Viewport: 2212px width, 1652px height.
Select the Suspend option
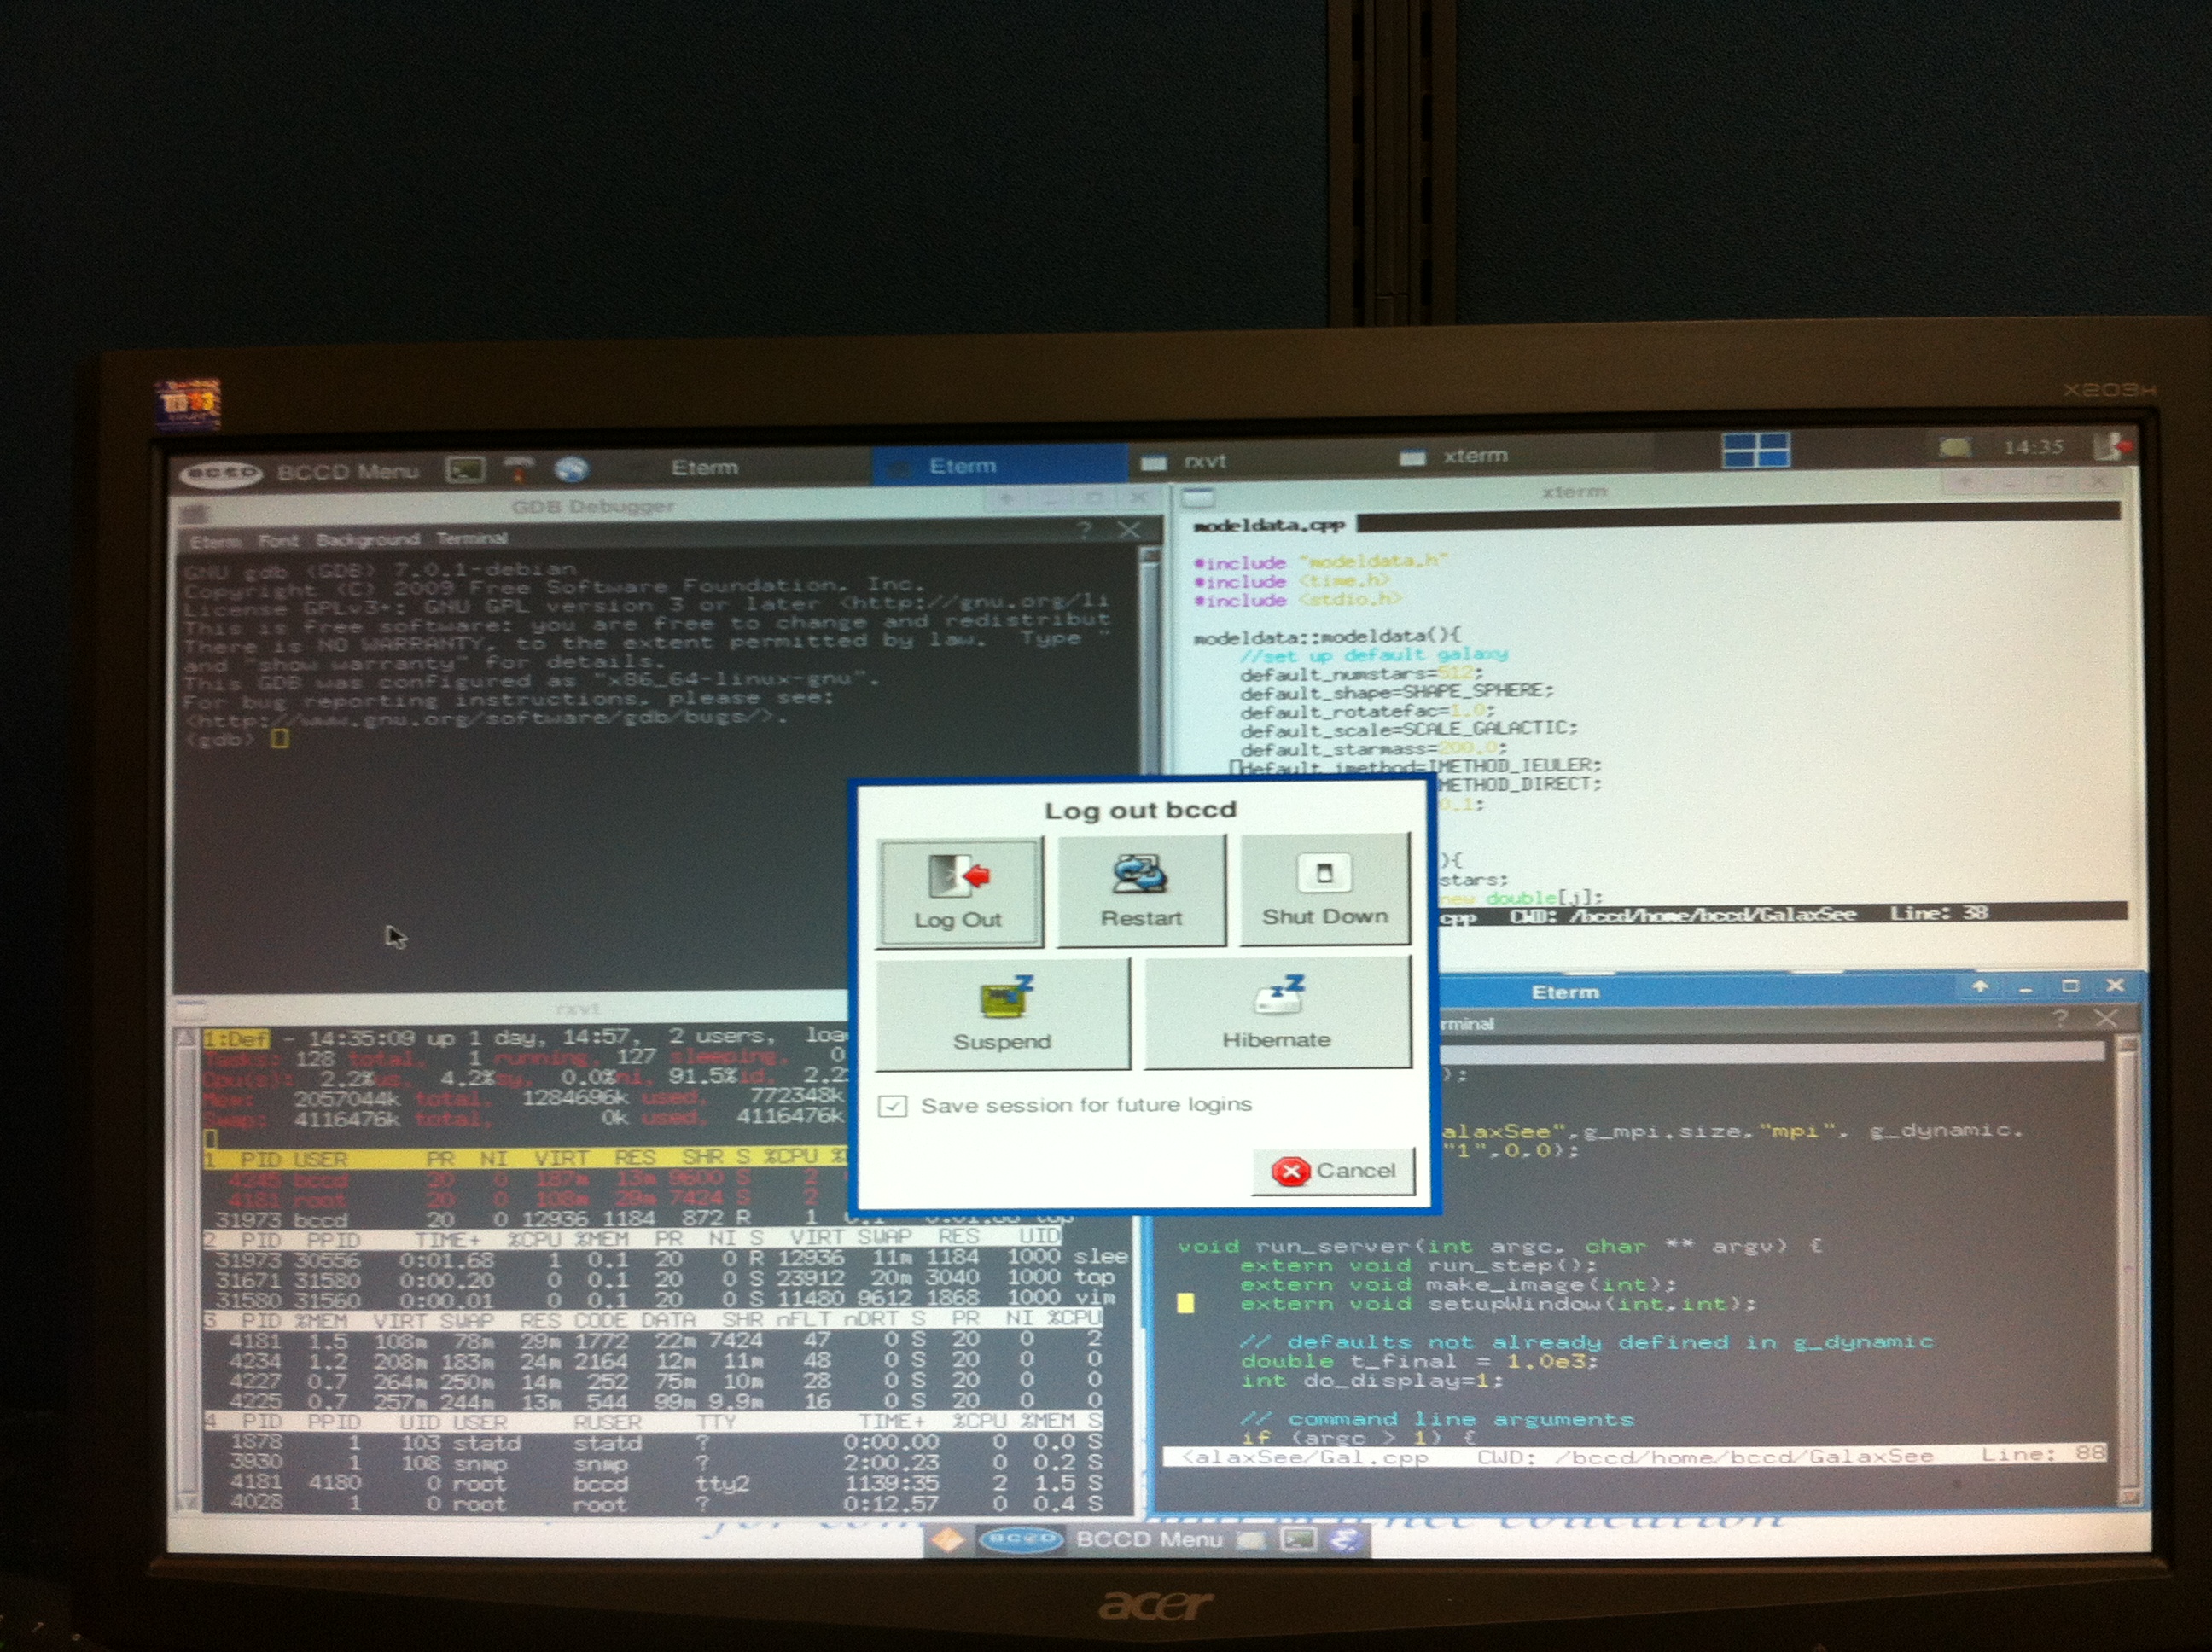(x=1002, y=1014)
